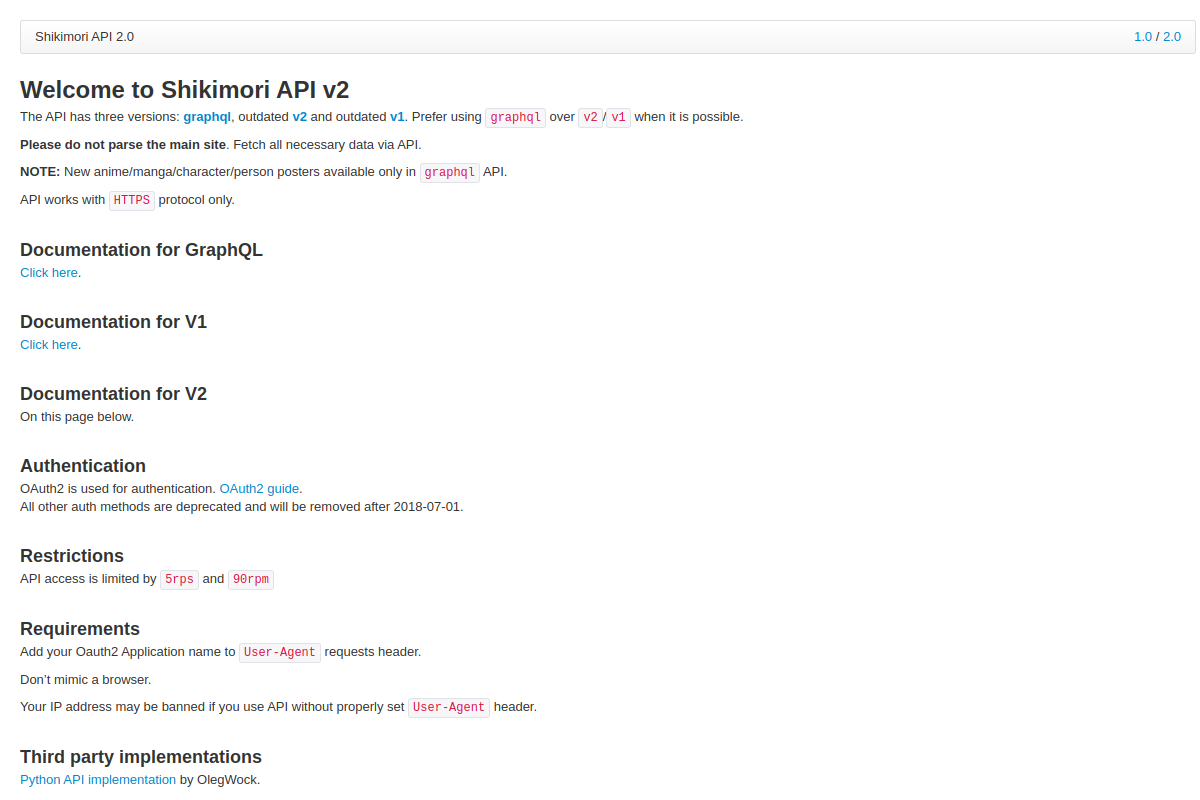The width and height of the screenshot is (1200, 800).
Task: Open "Click here" under Documentation for GraphQL
Action: click(49, 272)
